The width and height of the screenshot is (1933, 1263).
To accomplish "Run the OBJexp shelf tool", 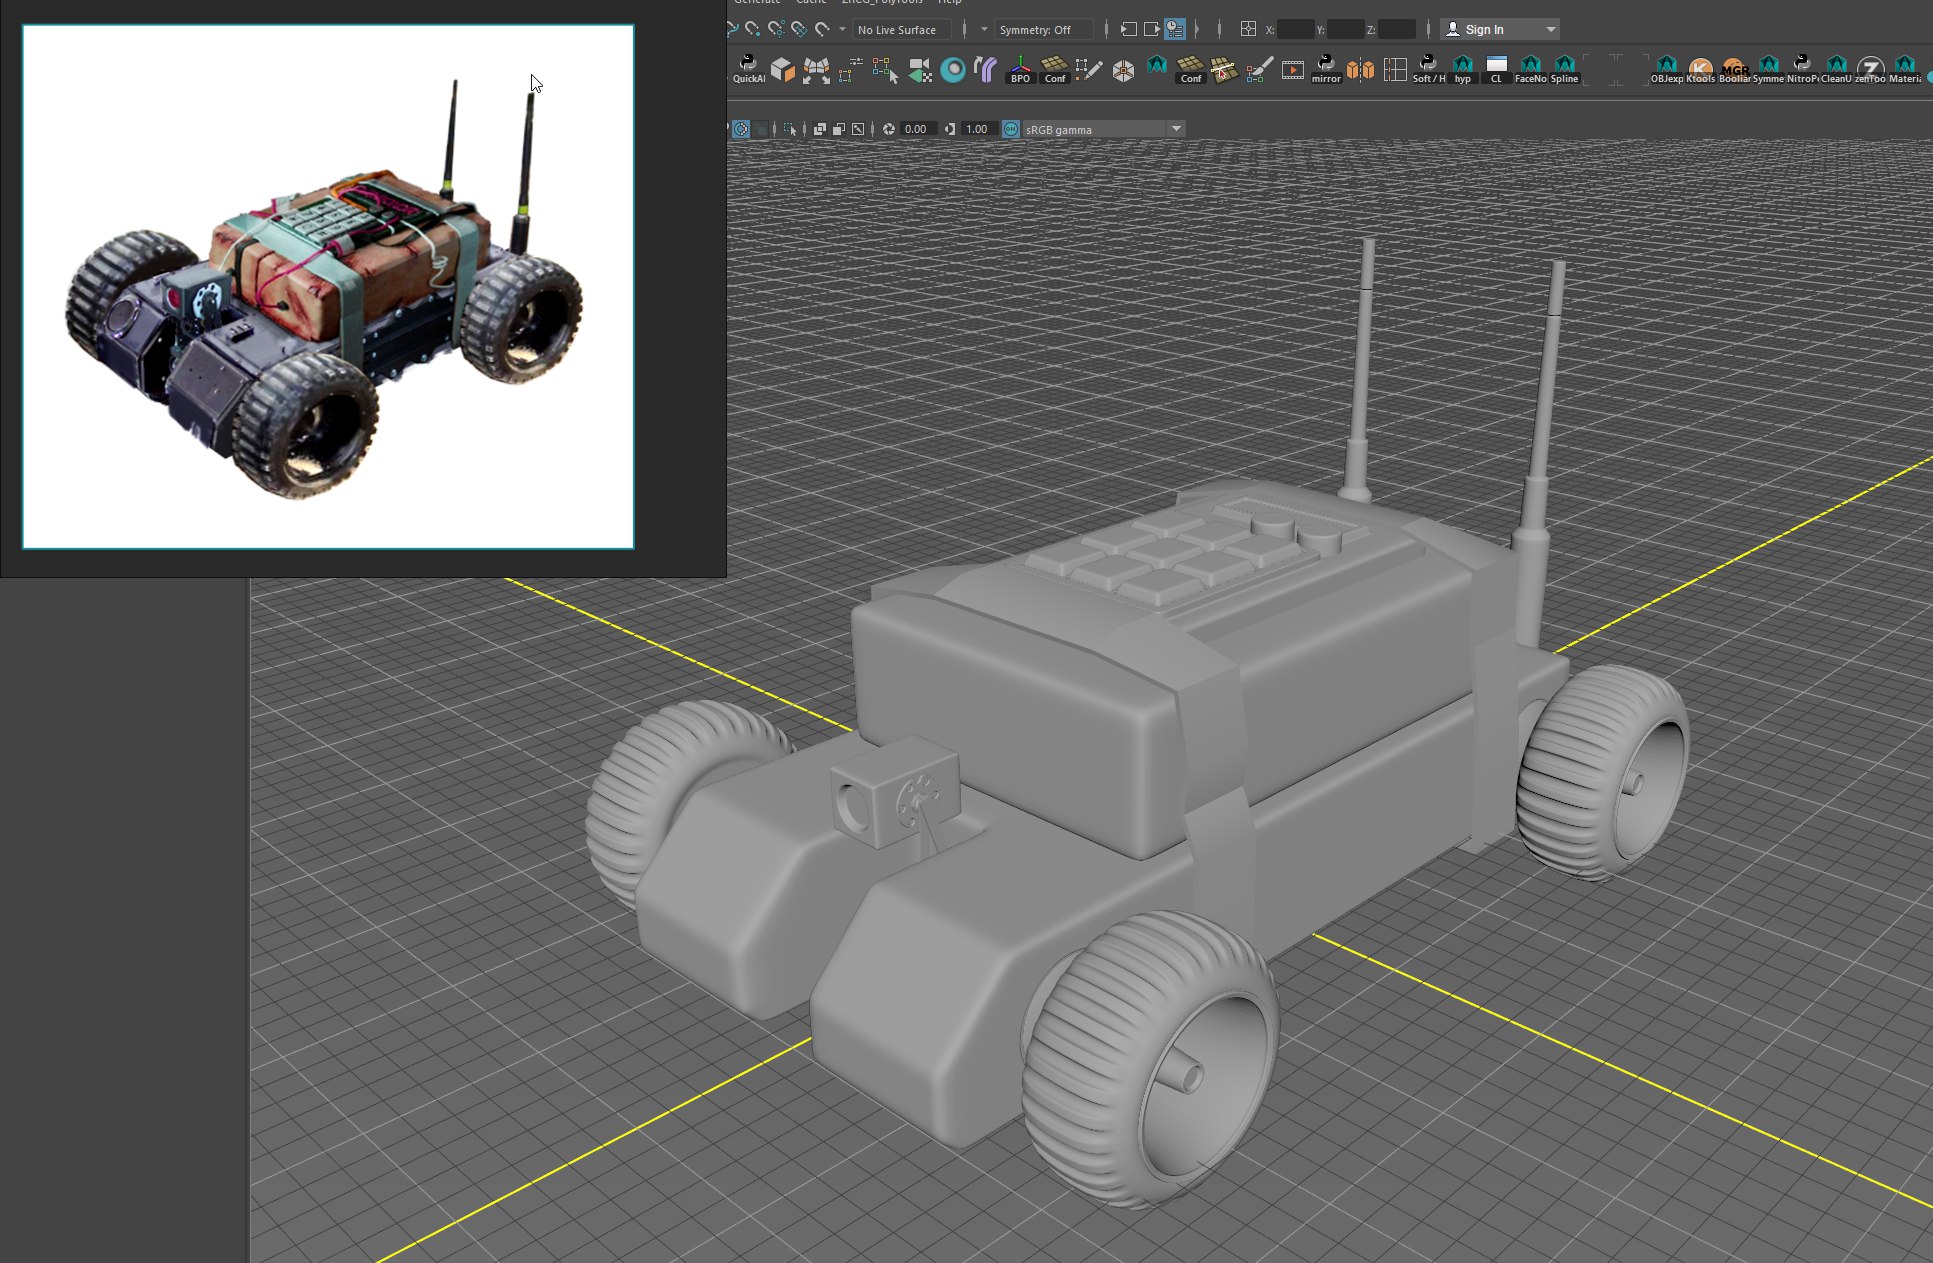I will point(1667,70).
